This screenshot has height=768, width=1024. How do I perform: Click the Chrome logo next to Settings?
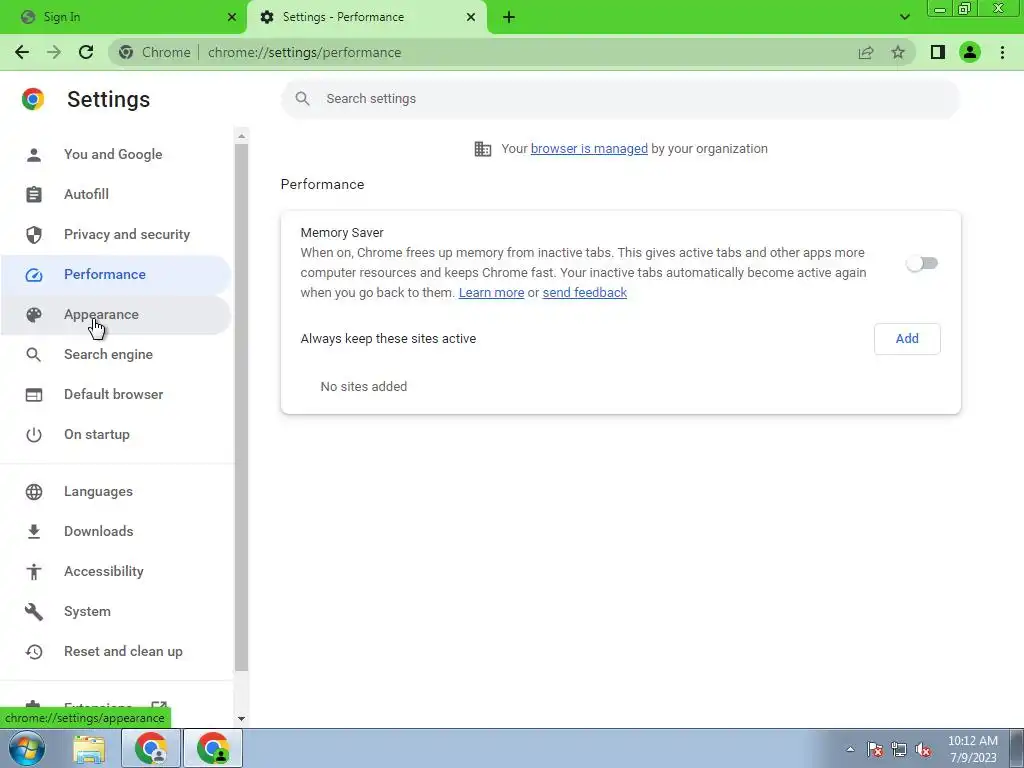[x=33, y=99]
